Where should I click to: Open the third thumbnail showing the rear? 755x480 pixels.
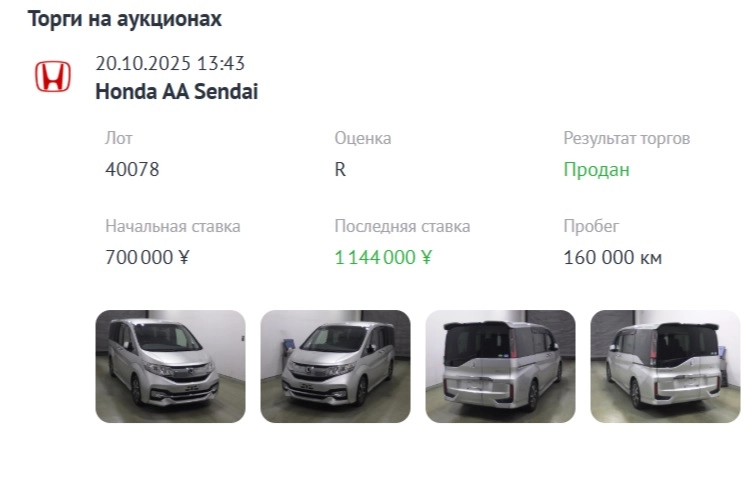(x=500, y=366)
